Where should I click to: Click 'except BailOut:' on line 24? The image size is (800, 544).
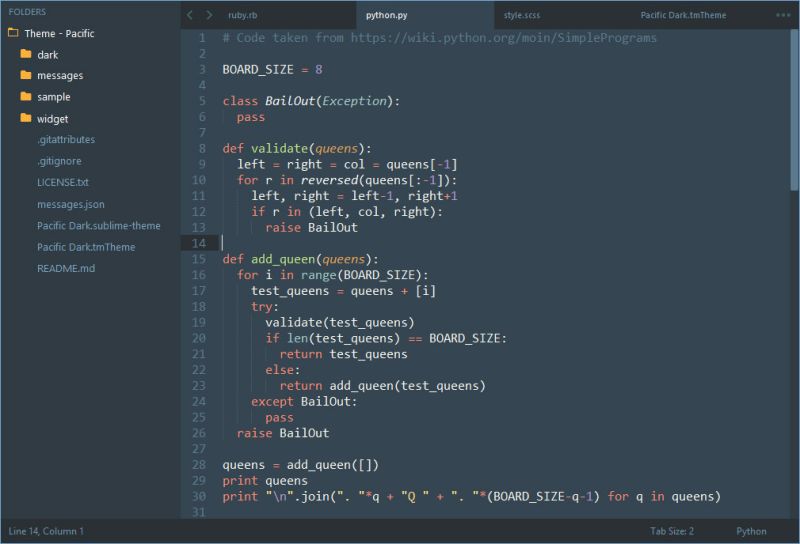point(304,402)
